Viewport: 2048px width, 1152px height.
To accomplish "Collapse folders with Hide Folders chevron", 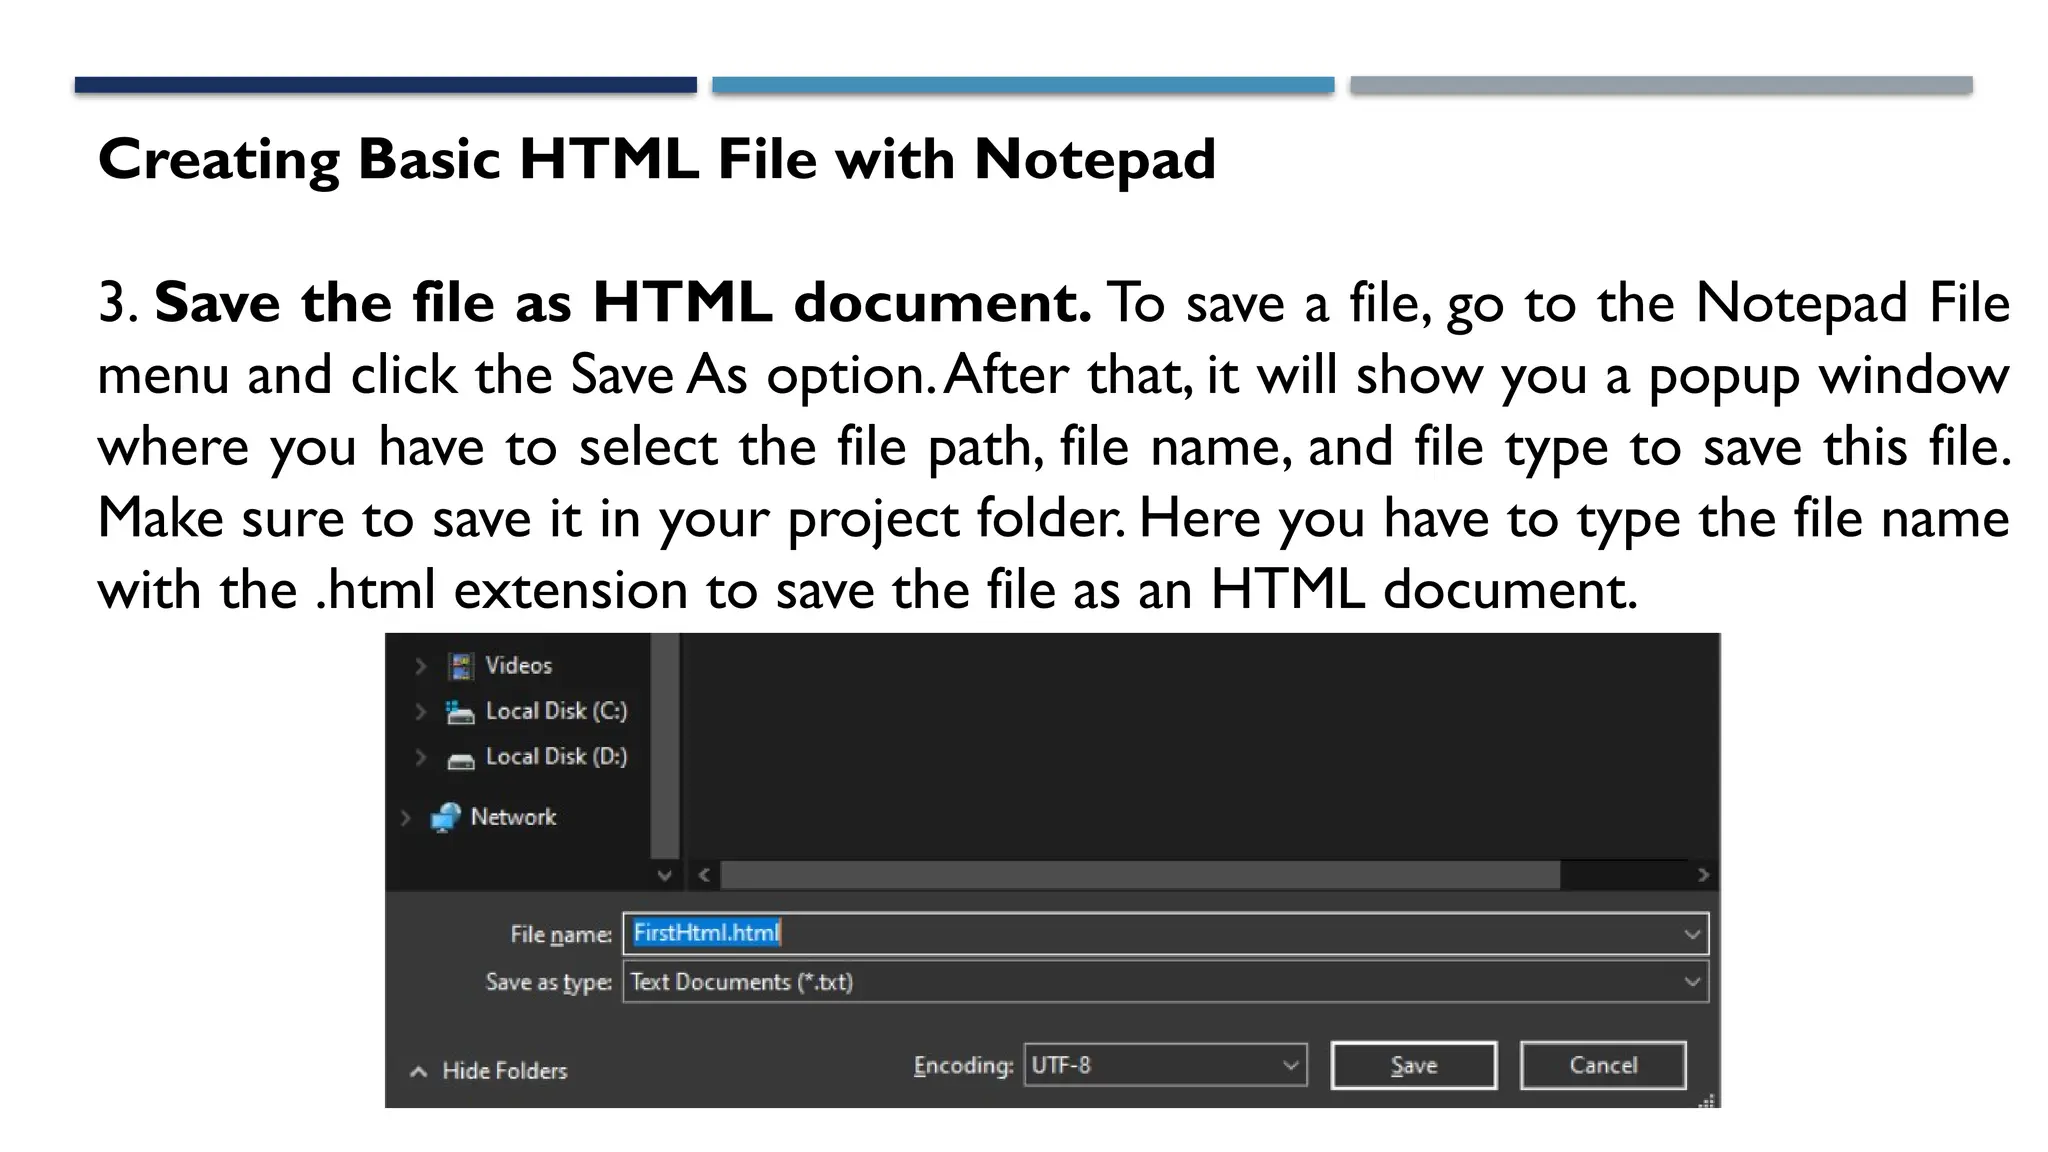I will point(419,1071).
